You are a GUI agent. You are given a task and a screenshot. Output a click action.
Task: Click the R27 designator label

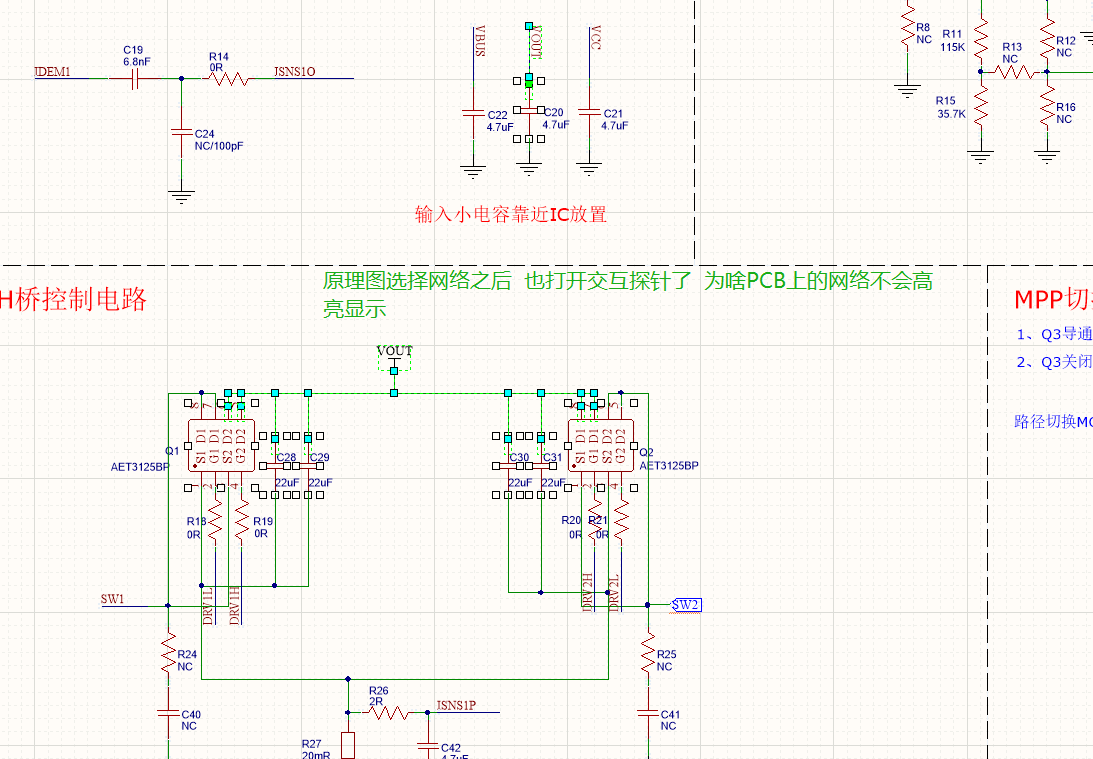click(312, 744)
